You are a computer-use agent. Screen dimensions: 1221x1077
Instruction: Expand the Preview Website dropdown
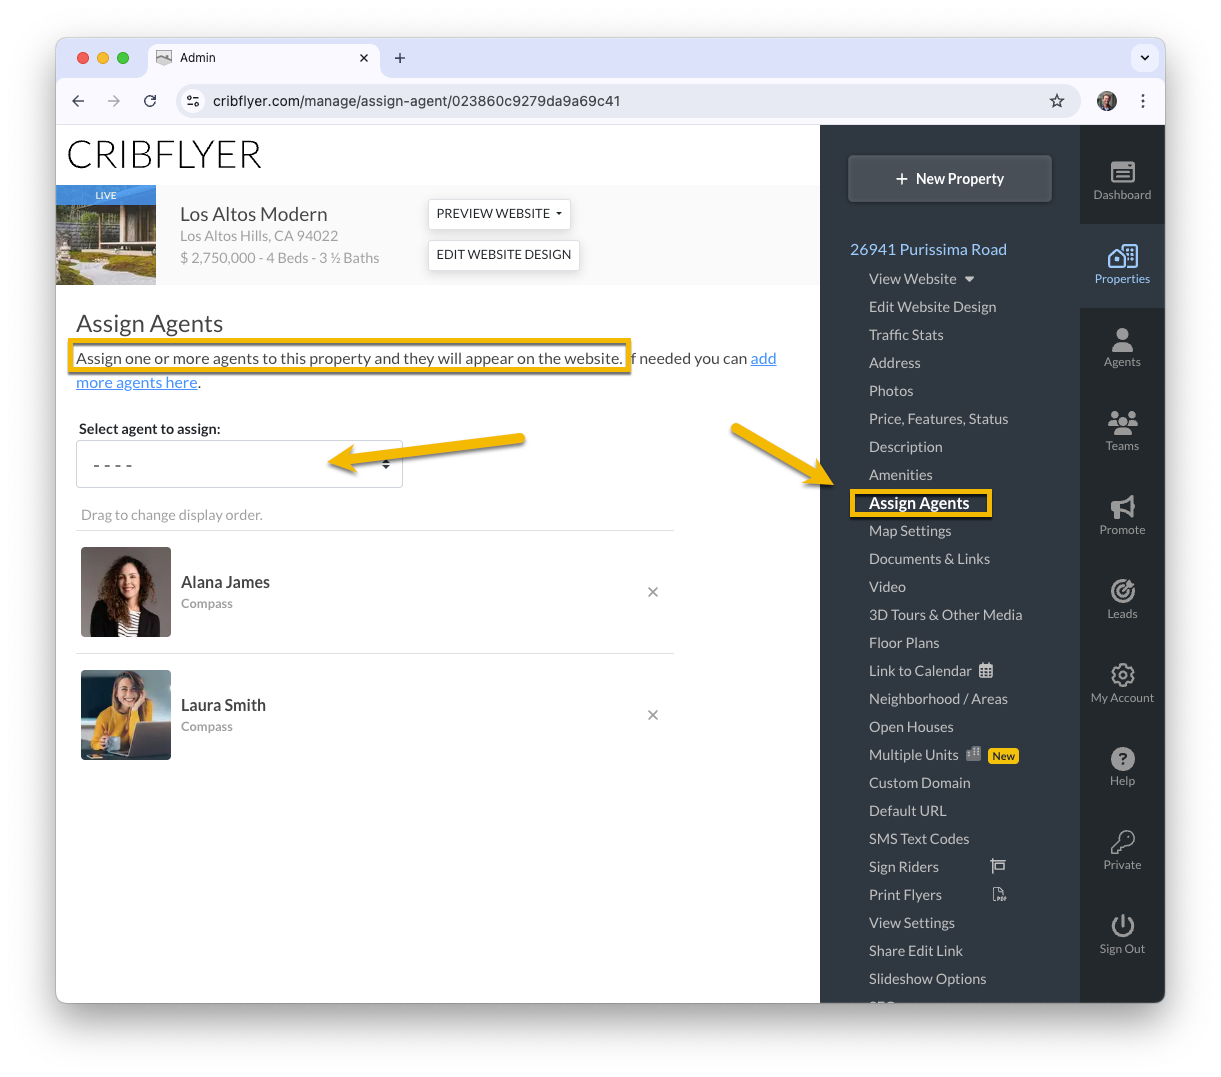(499, 214)
